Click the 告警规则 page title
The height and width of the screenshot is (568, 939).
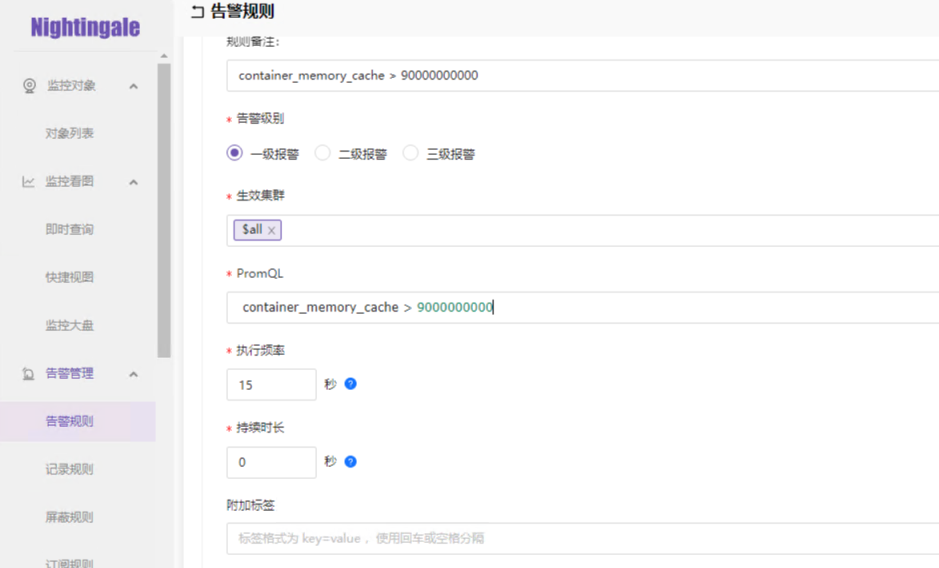(x=242, y=11)
